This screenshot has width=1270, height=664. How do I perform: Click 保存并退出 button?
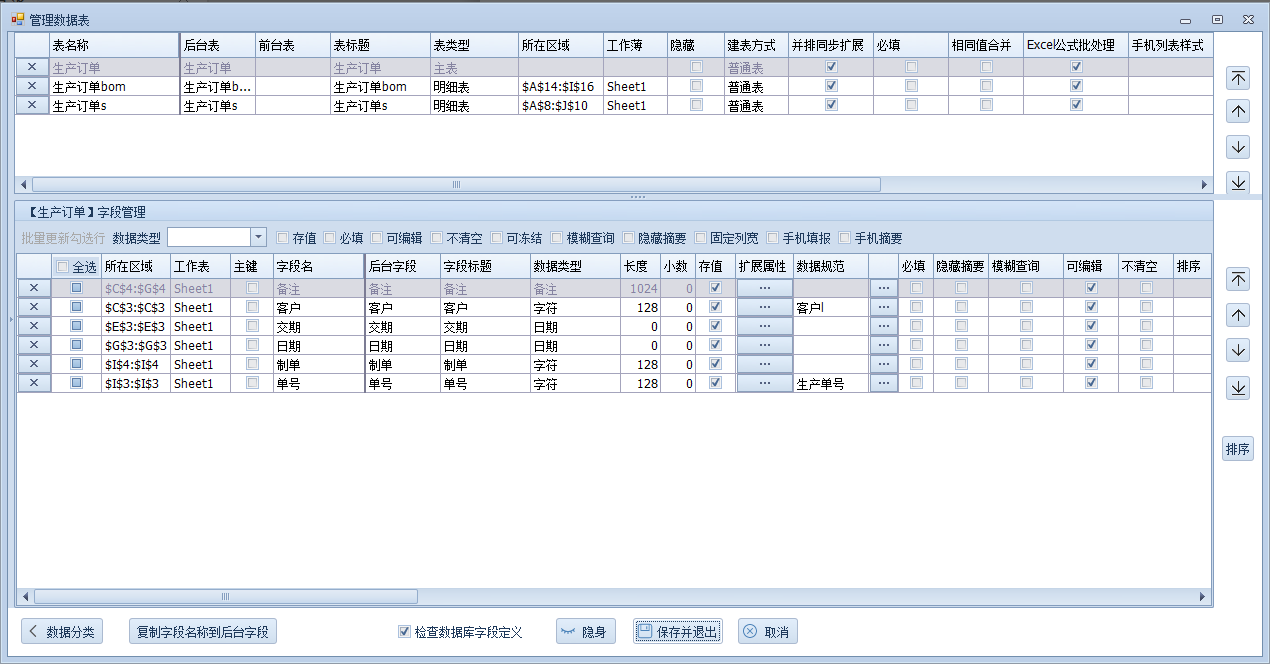(x=677, y=632)
